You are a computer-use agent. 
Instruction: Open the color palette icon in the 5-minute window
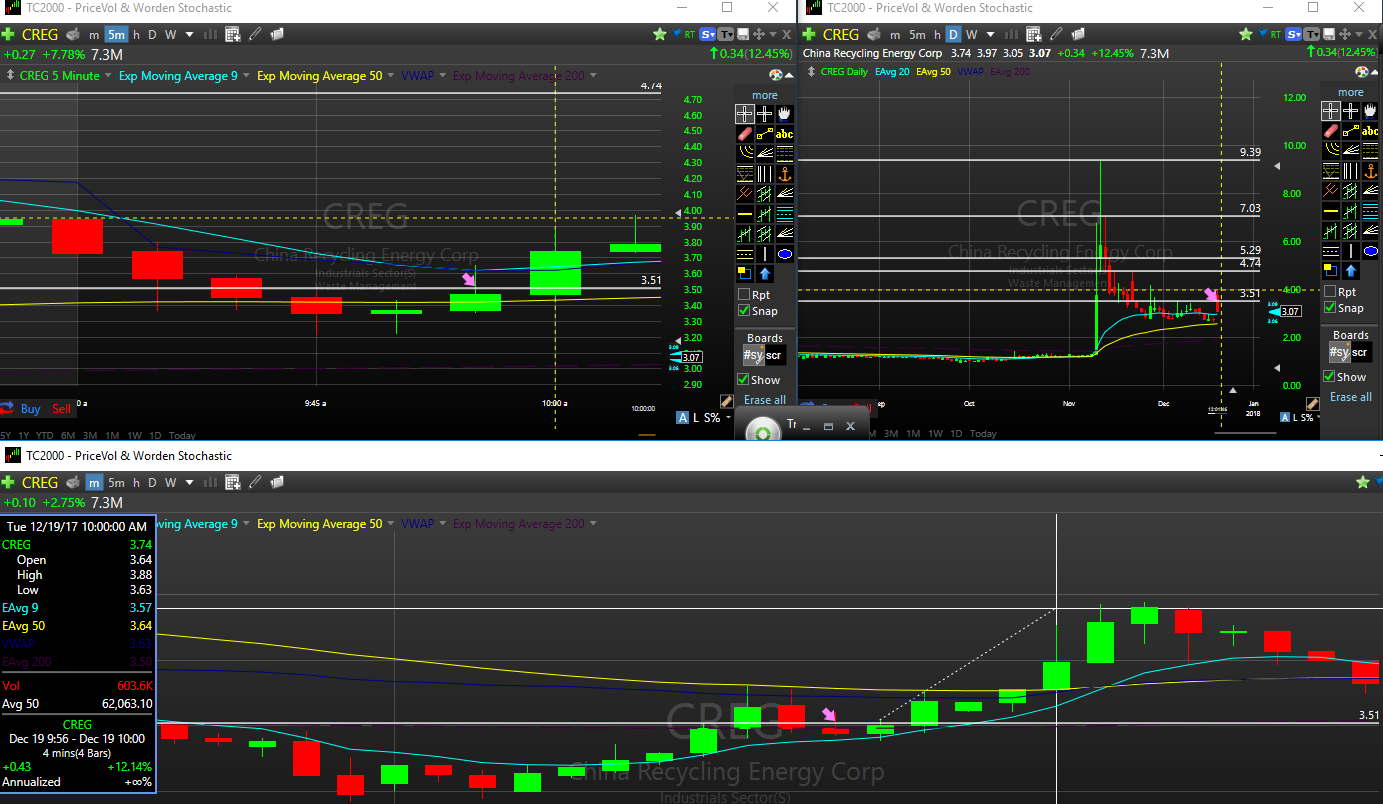tap(776, 75)
